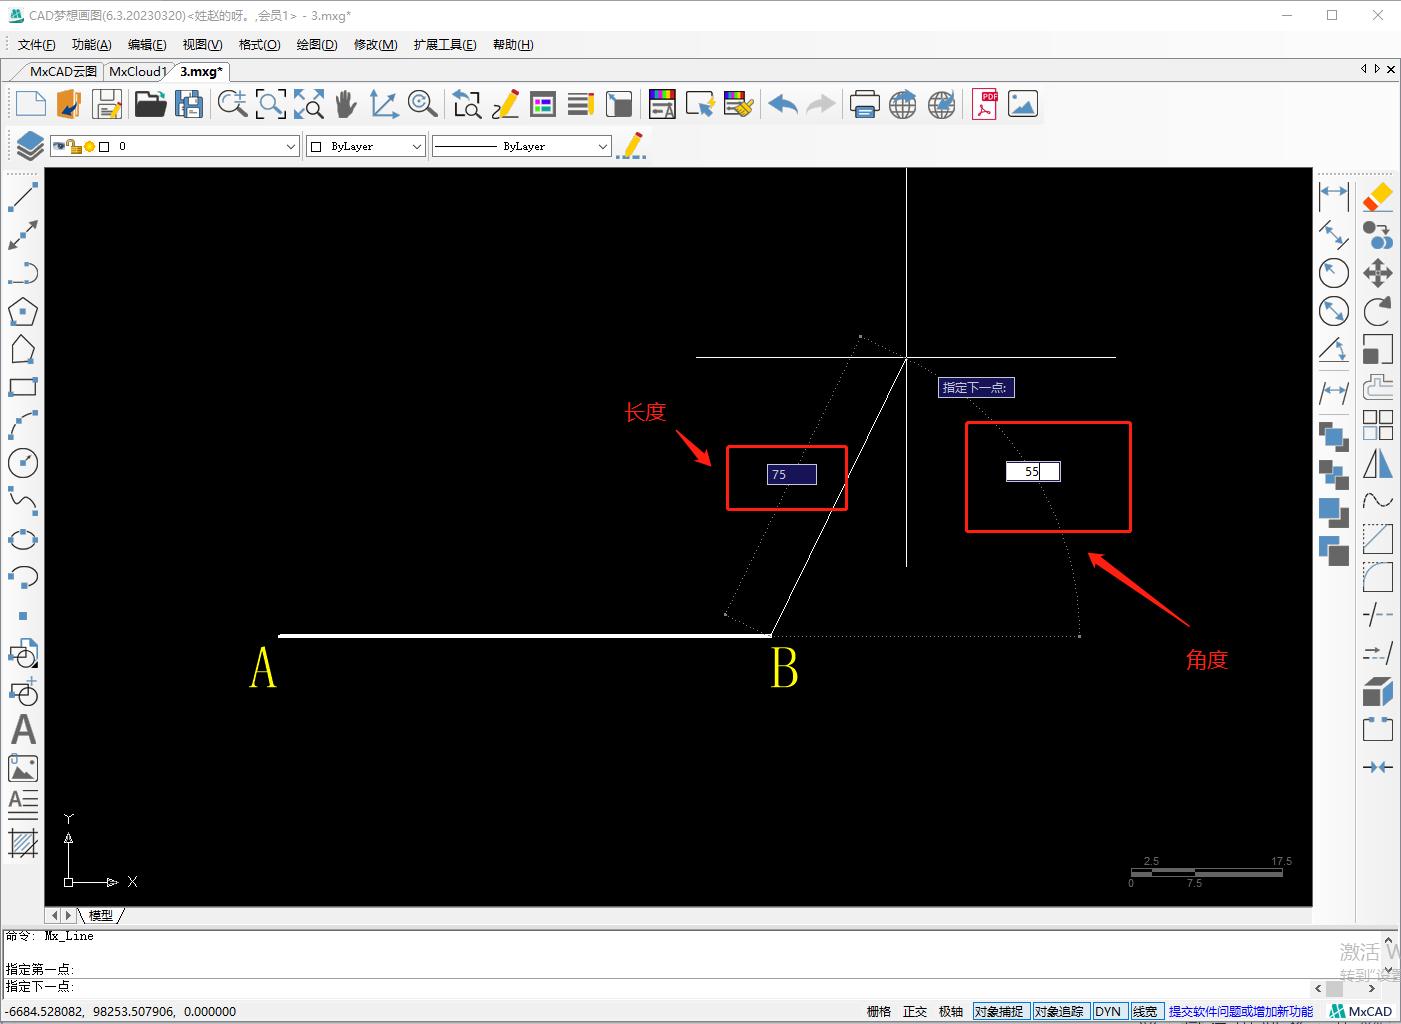Enable 对象捕捉 object snap mode

coord(999,1011)
